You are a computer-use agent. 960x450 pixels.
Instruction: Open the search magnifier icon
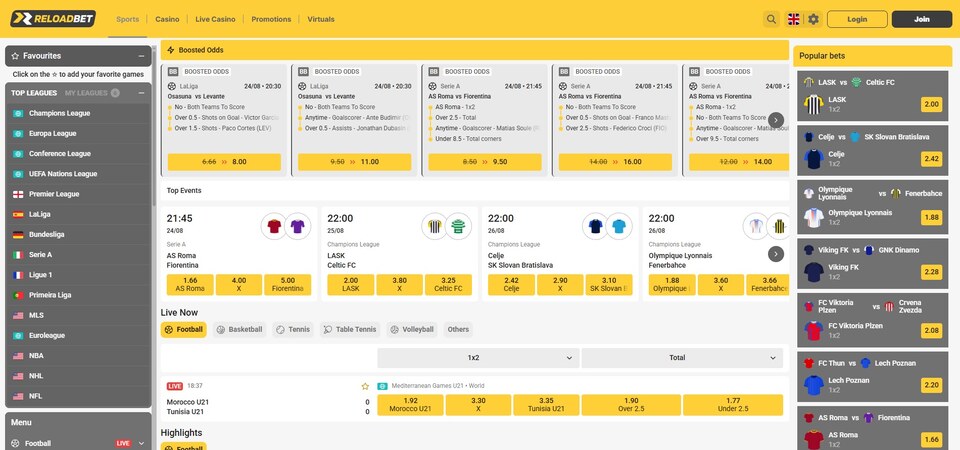point(771,19)
